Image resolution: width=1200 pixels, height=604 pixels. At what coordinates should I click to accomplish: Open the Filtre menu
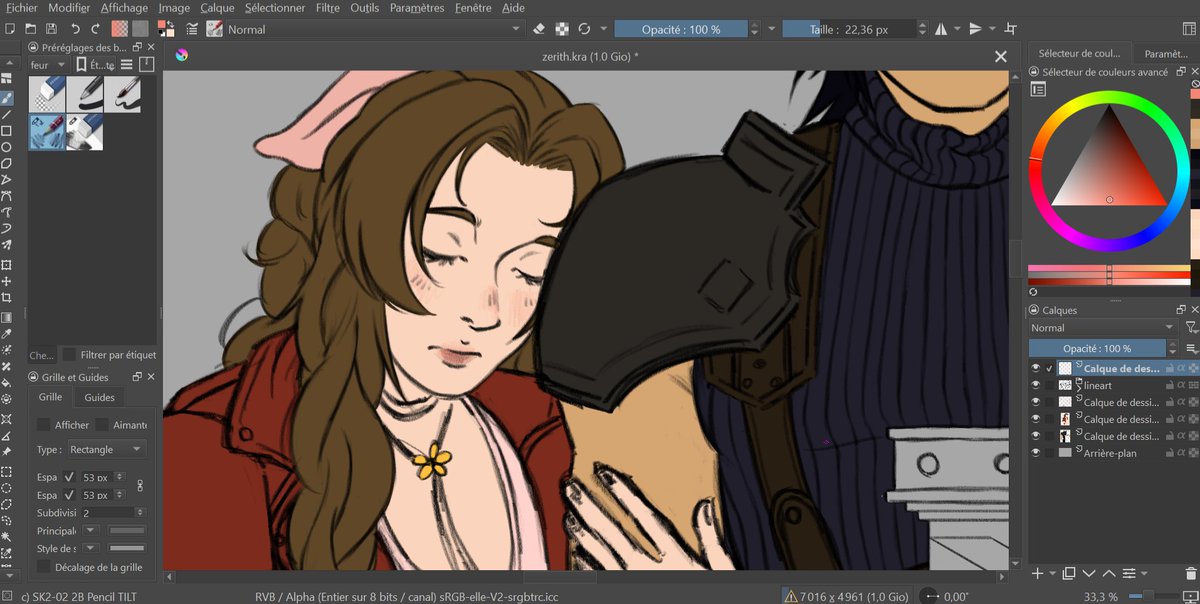[x=327, y=8]
